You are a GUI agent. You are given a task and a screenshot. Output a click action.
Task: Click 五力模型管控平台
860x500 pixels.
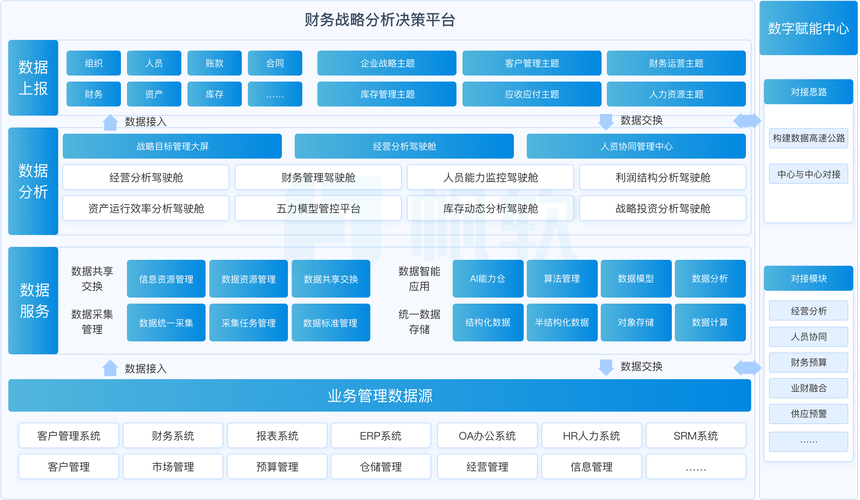pos(318,208)
